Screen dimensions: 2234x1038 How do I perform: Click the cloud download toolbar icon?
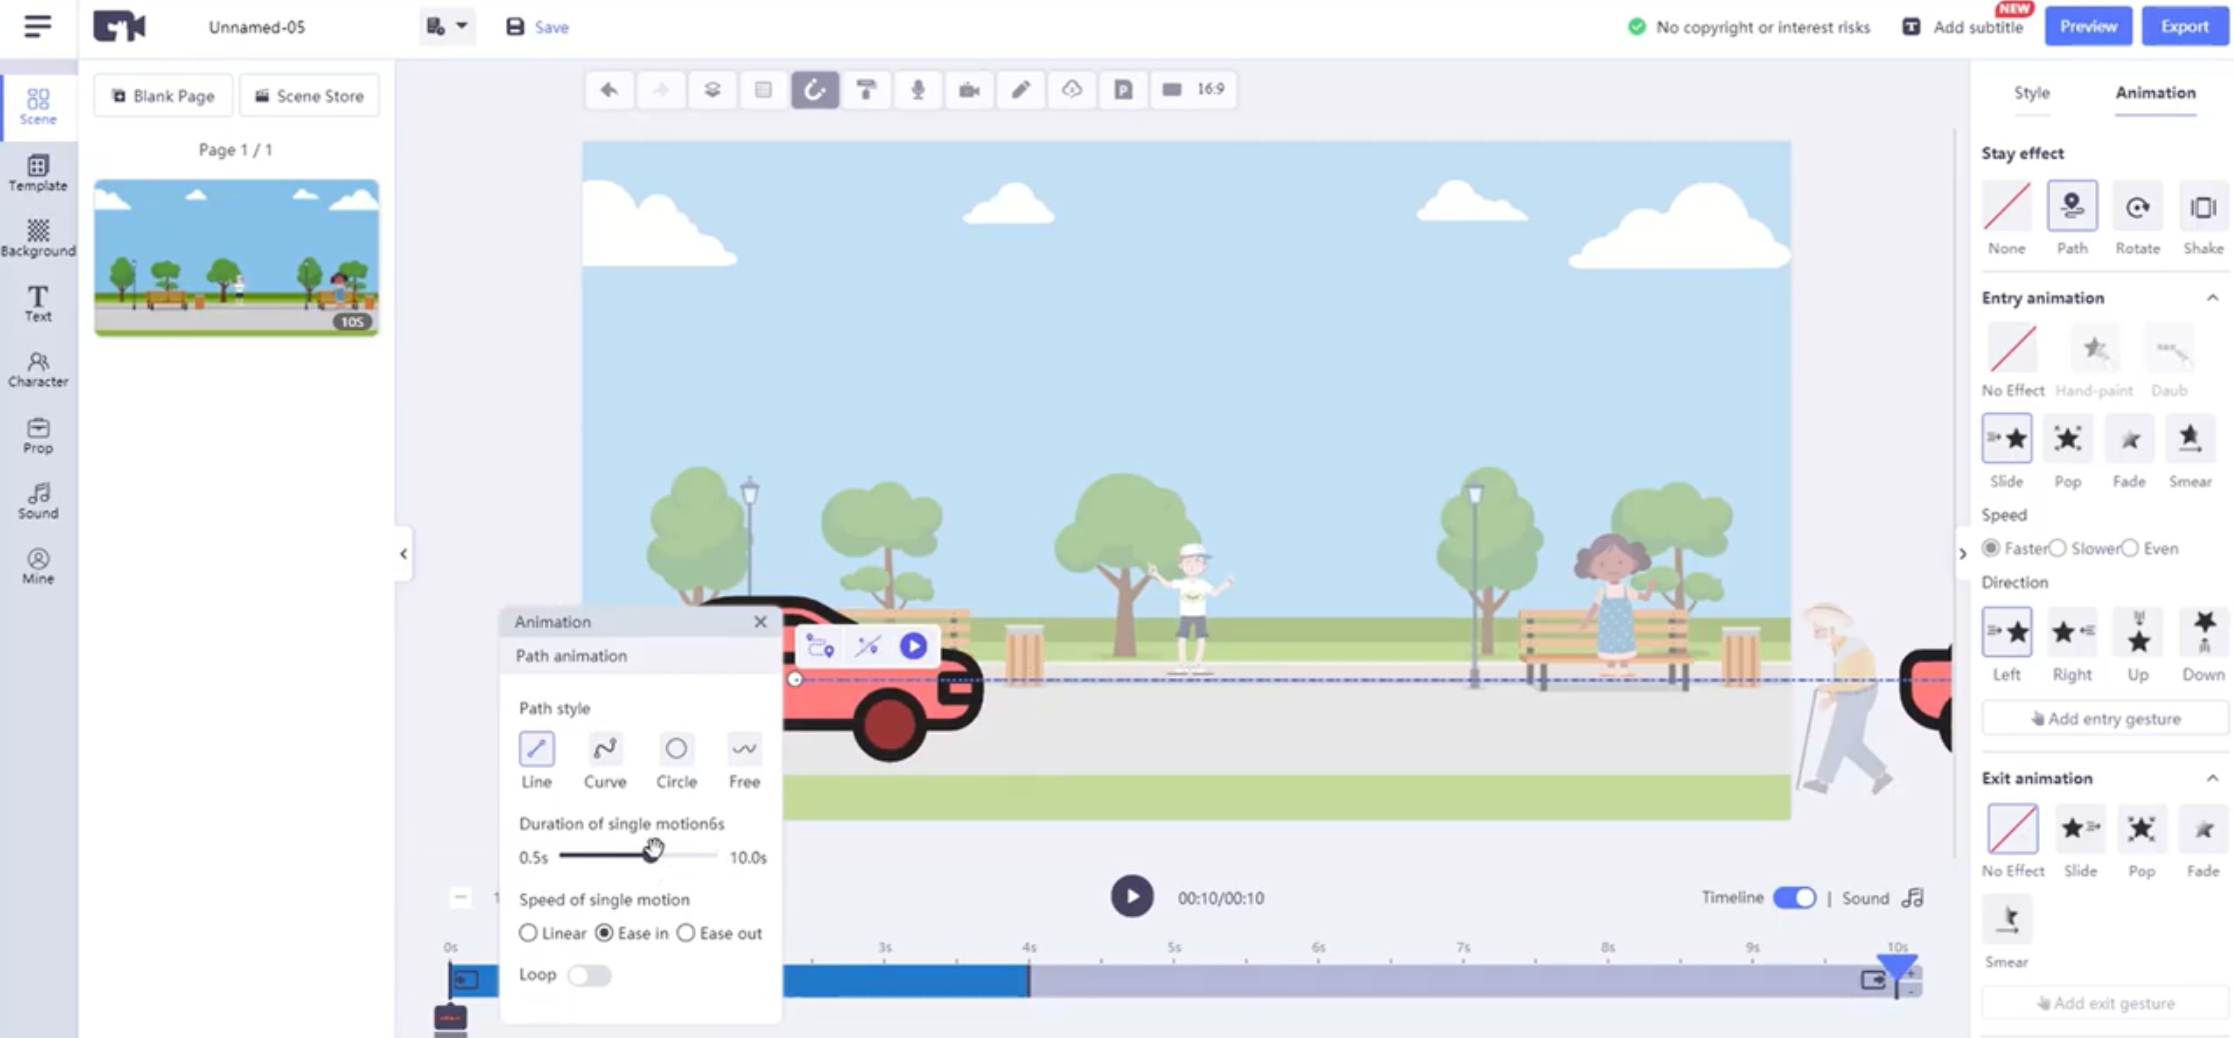[x=1072, y=90]
